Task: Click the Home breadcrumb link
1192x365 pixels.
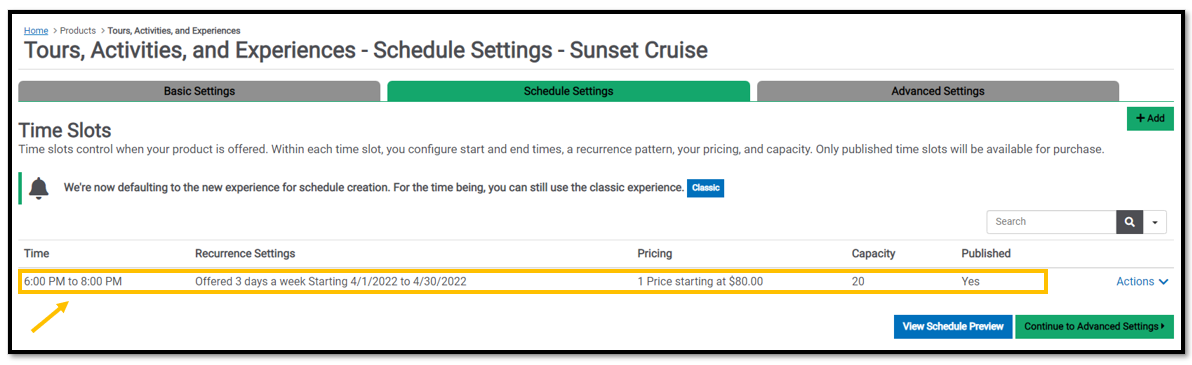Action: [36, 30]
